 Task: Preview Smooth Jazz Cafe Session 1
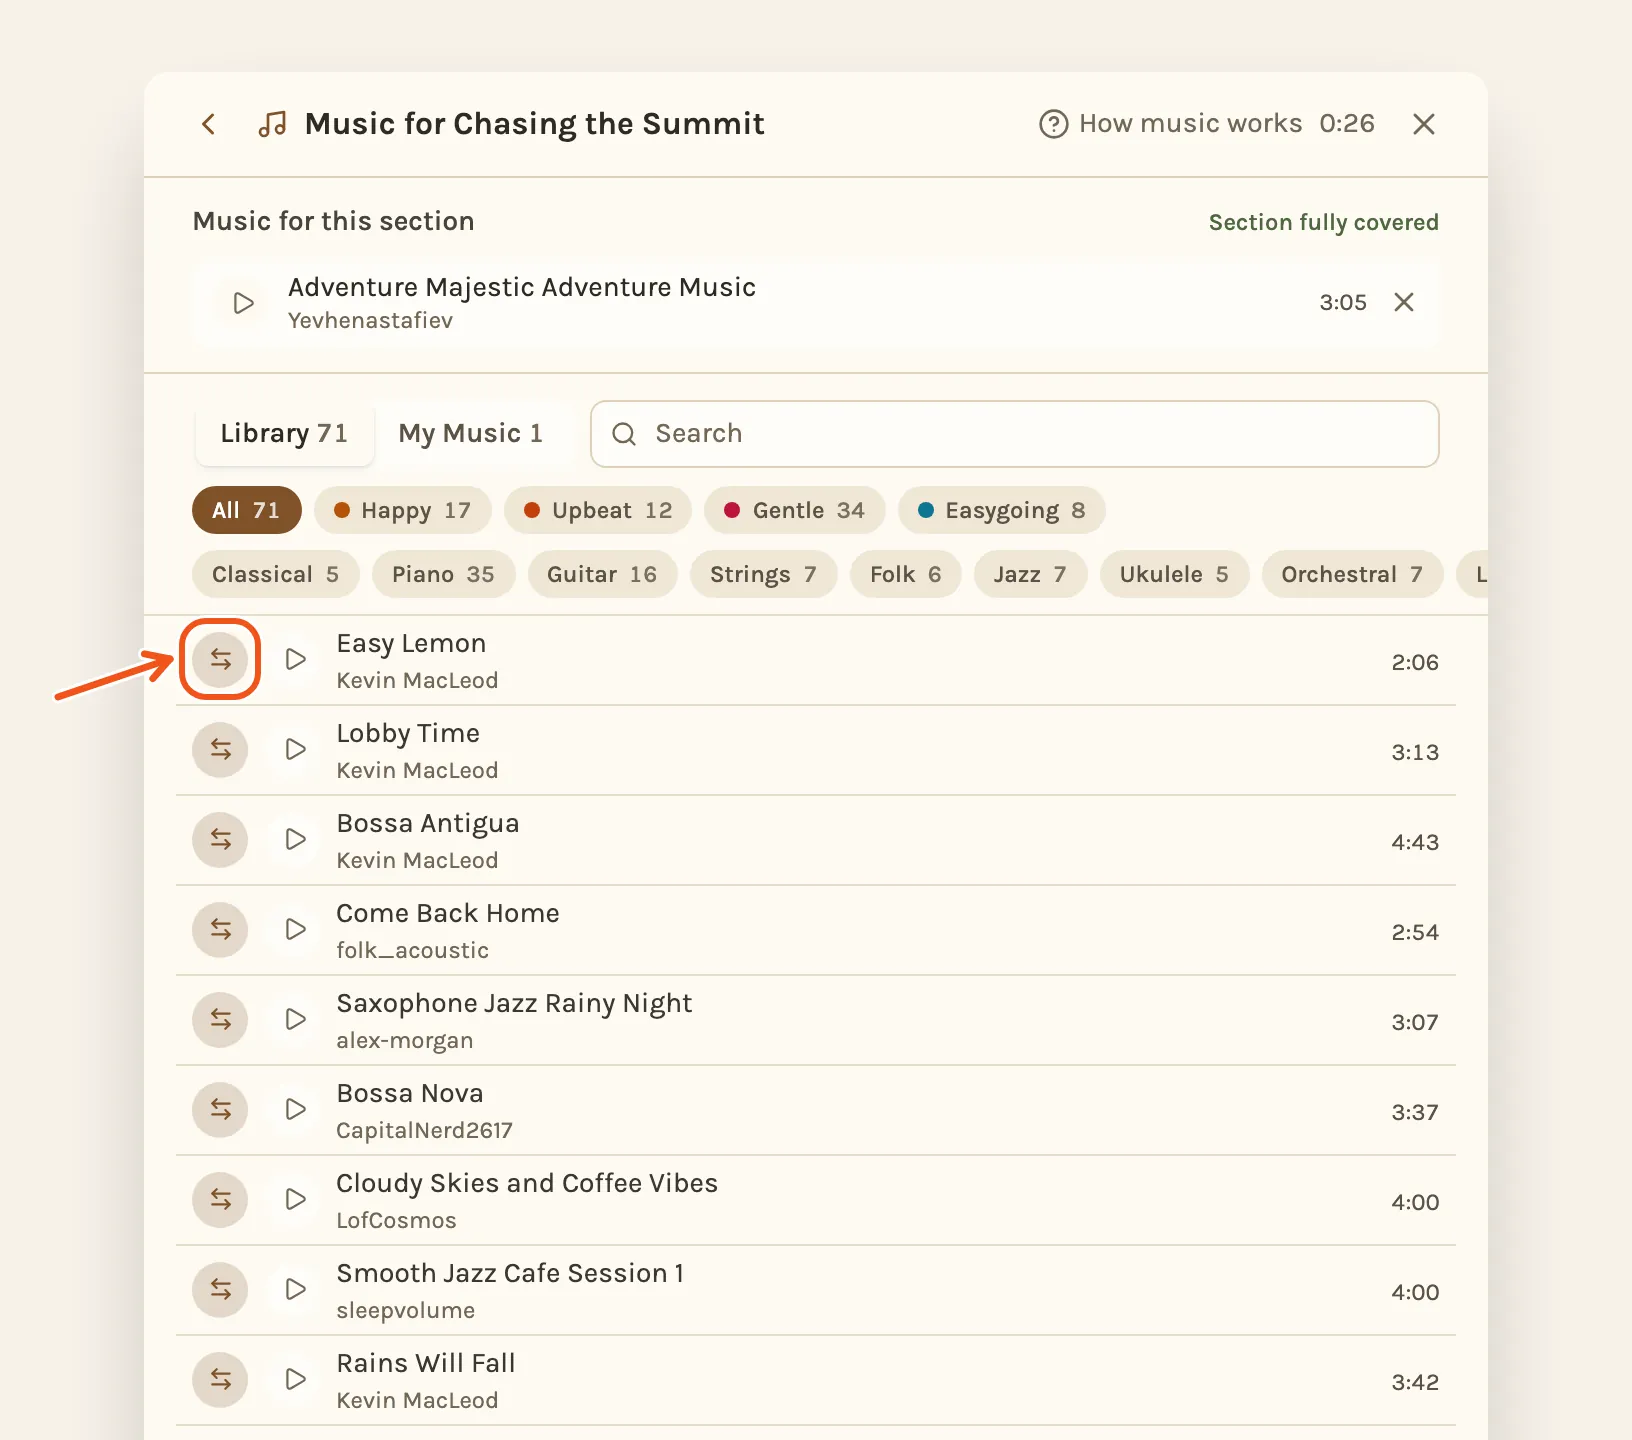295,1289
